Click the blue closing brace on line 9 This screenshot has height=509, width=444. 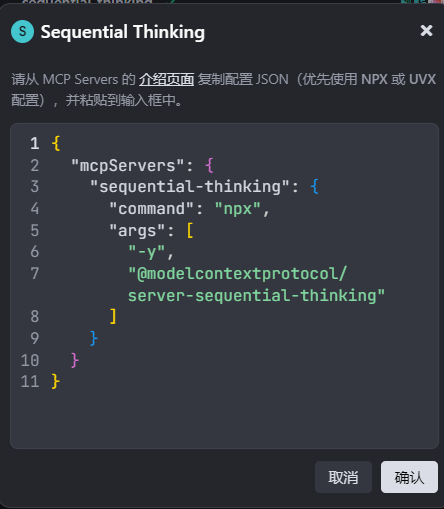pos(94,338)
